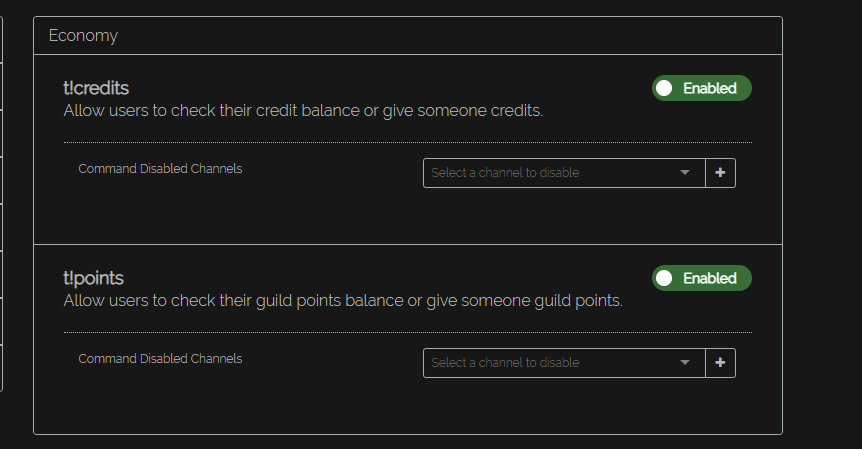Click t!points 'Command Disabled Channels' label
This screenshot has height=449, width=862.
tap(160, 359)
